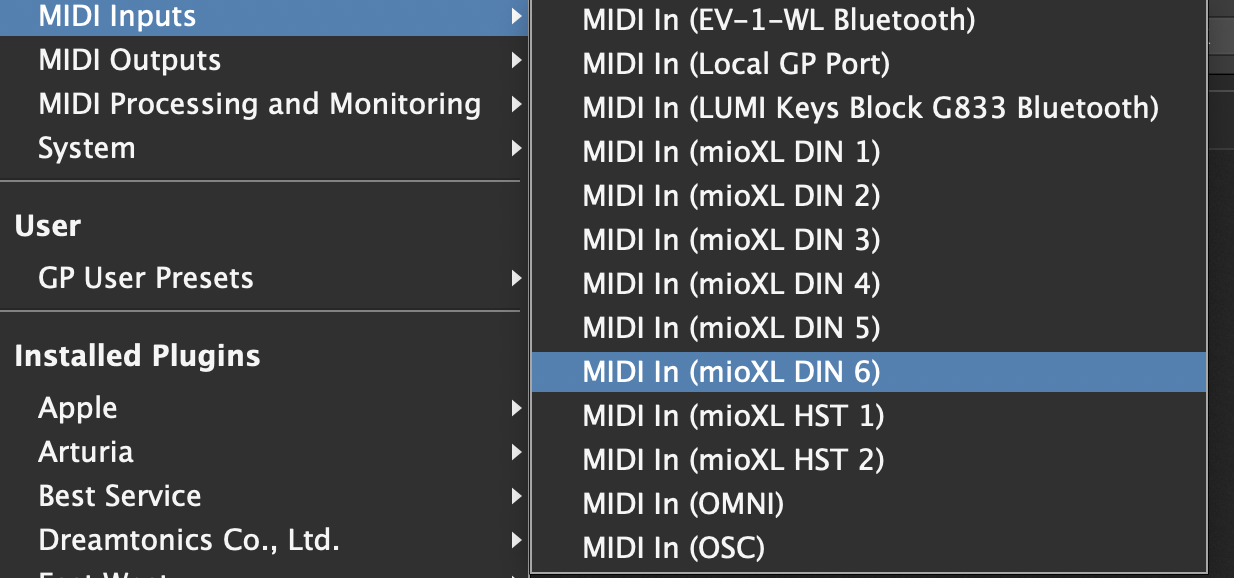The width and height of the screenshot is (1234, 578).
Task: Select MIDI In (mioXL HST 1)
Action: coord(733,416)
